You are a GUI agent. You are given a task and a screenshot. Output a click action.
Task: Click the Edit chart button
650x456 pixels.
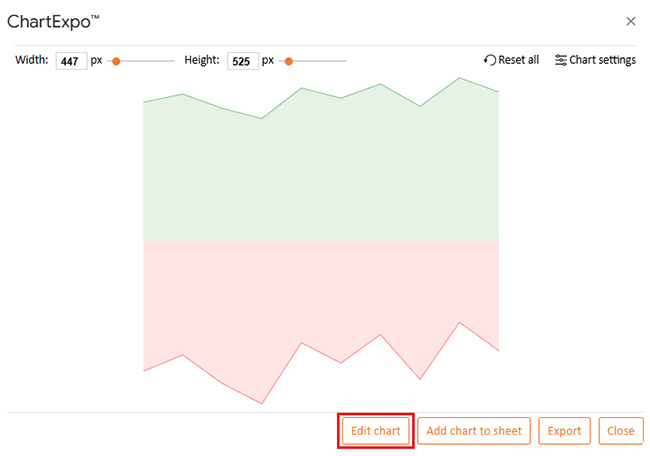pyautogui.click(x=376, y=431)
